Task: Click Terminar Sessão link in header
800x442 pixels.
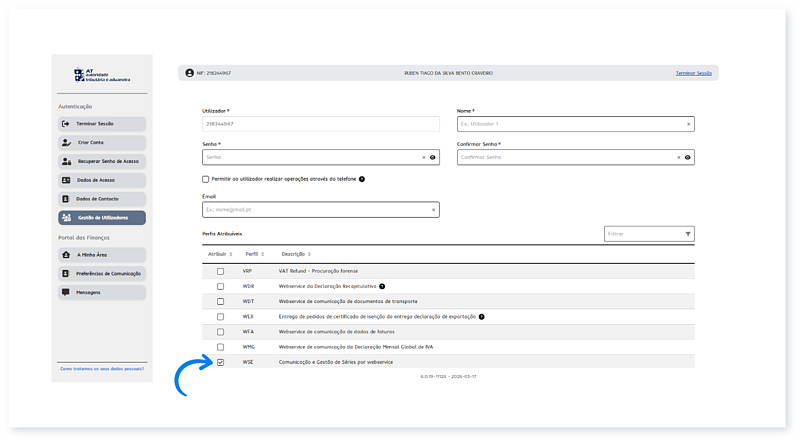Action: point(696,73)
